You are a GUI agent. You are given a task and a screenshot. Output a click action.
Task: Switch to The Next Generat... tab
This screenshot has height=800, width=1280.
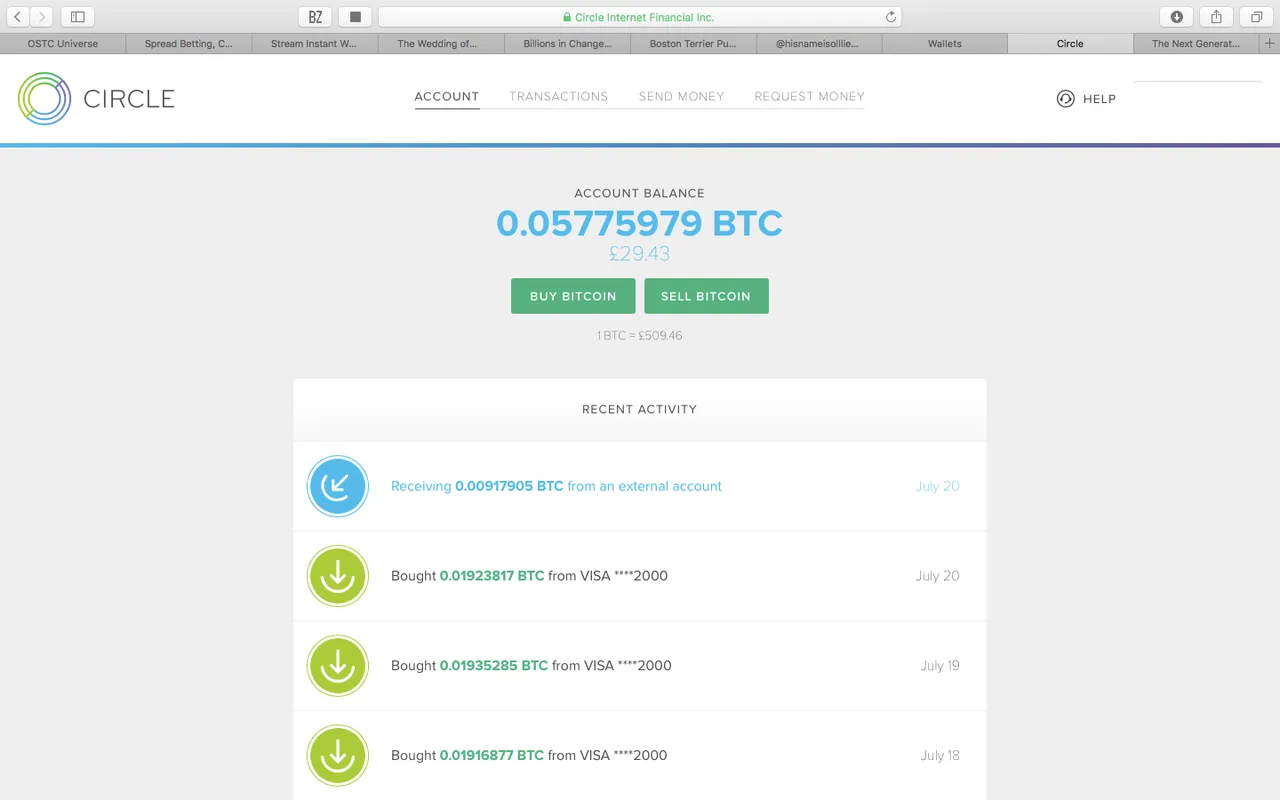click(1196, 44)
